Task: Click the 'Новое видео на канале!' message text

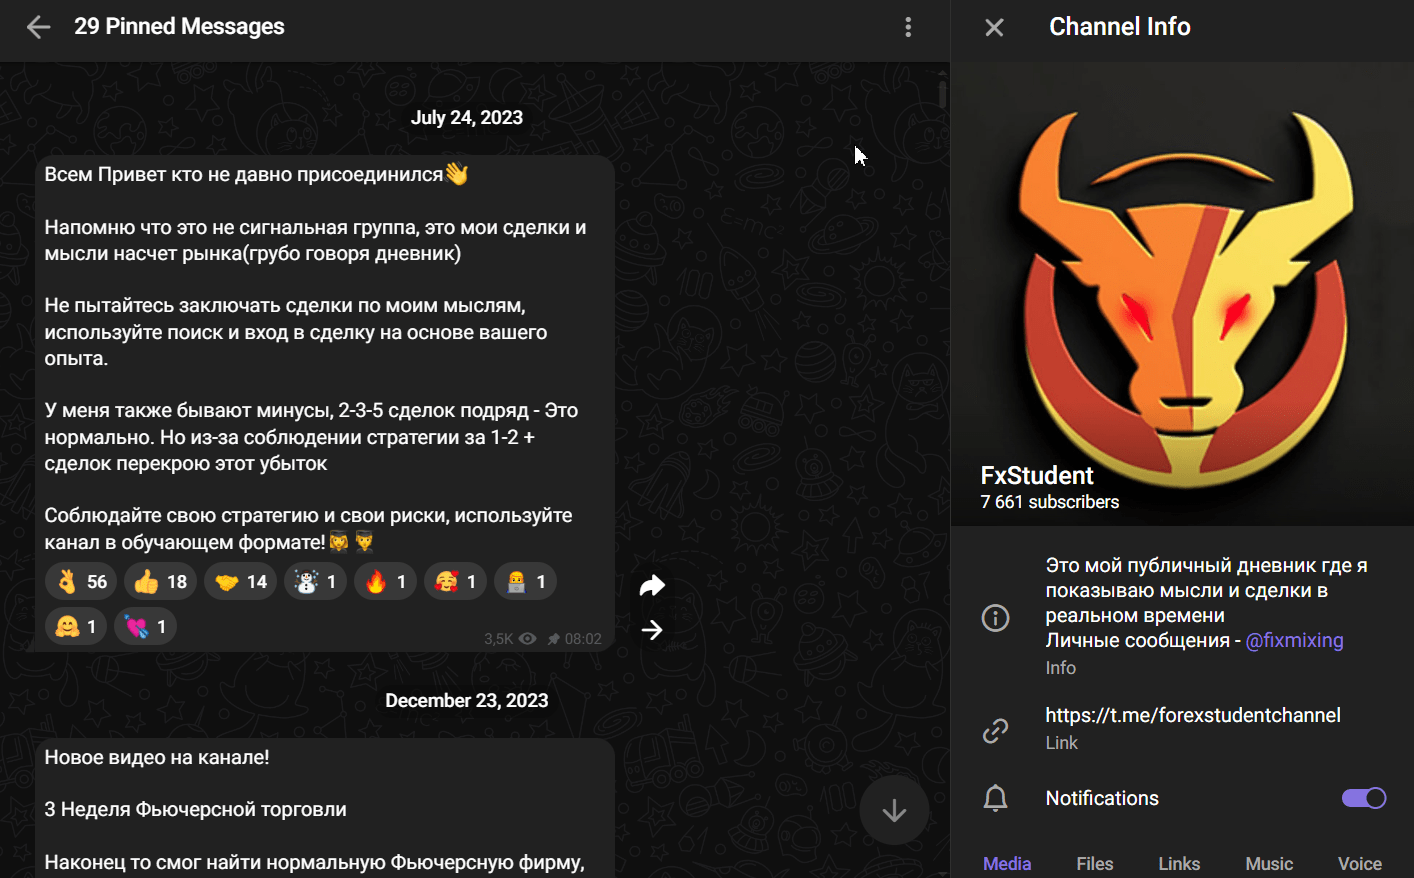Action: (157, 757)
